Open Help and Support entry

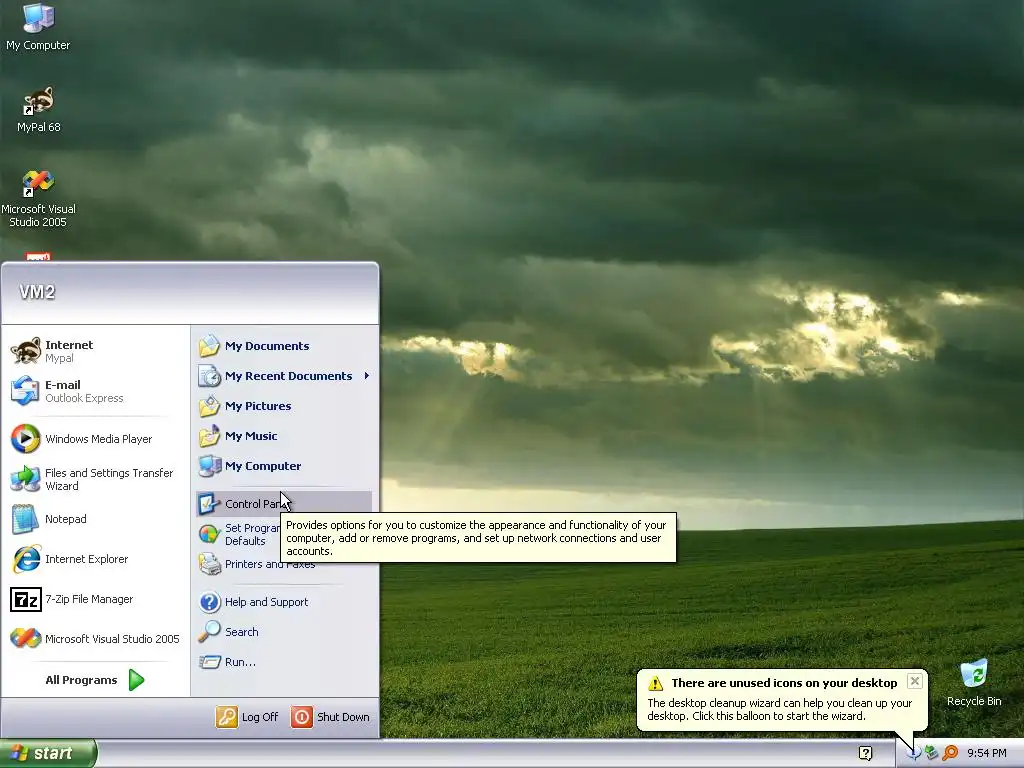click(283, 601)
